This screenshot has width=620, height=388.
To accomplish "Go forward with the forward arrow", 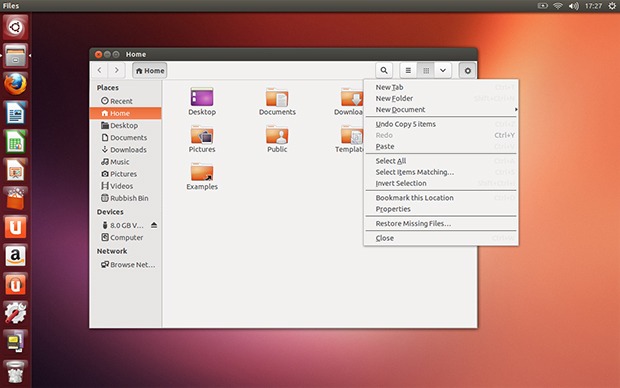I will point(116,70).
